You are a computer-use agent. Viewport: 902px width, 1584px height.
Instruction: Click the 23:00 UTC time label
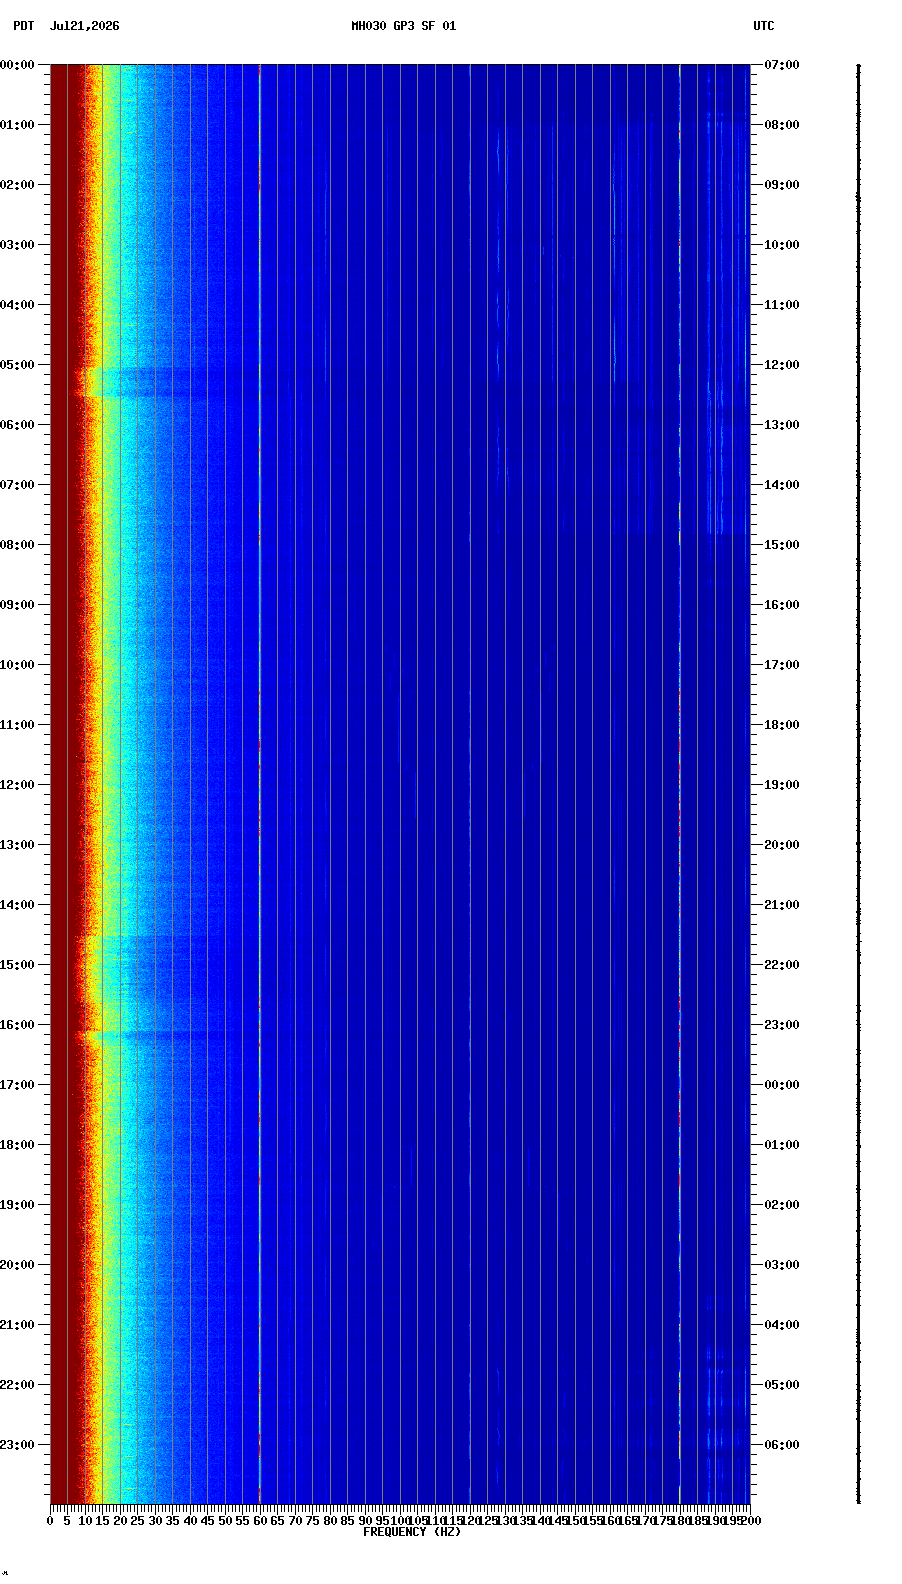click(x=782, y=1025)
